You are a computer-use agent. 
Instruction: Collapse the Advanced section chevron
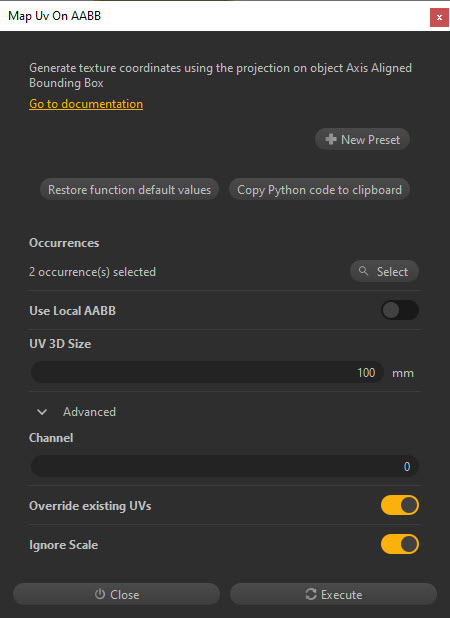[x=42, y=412]
